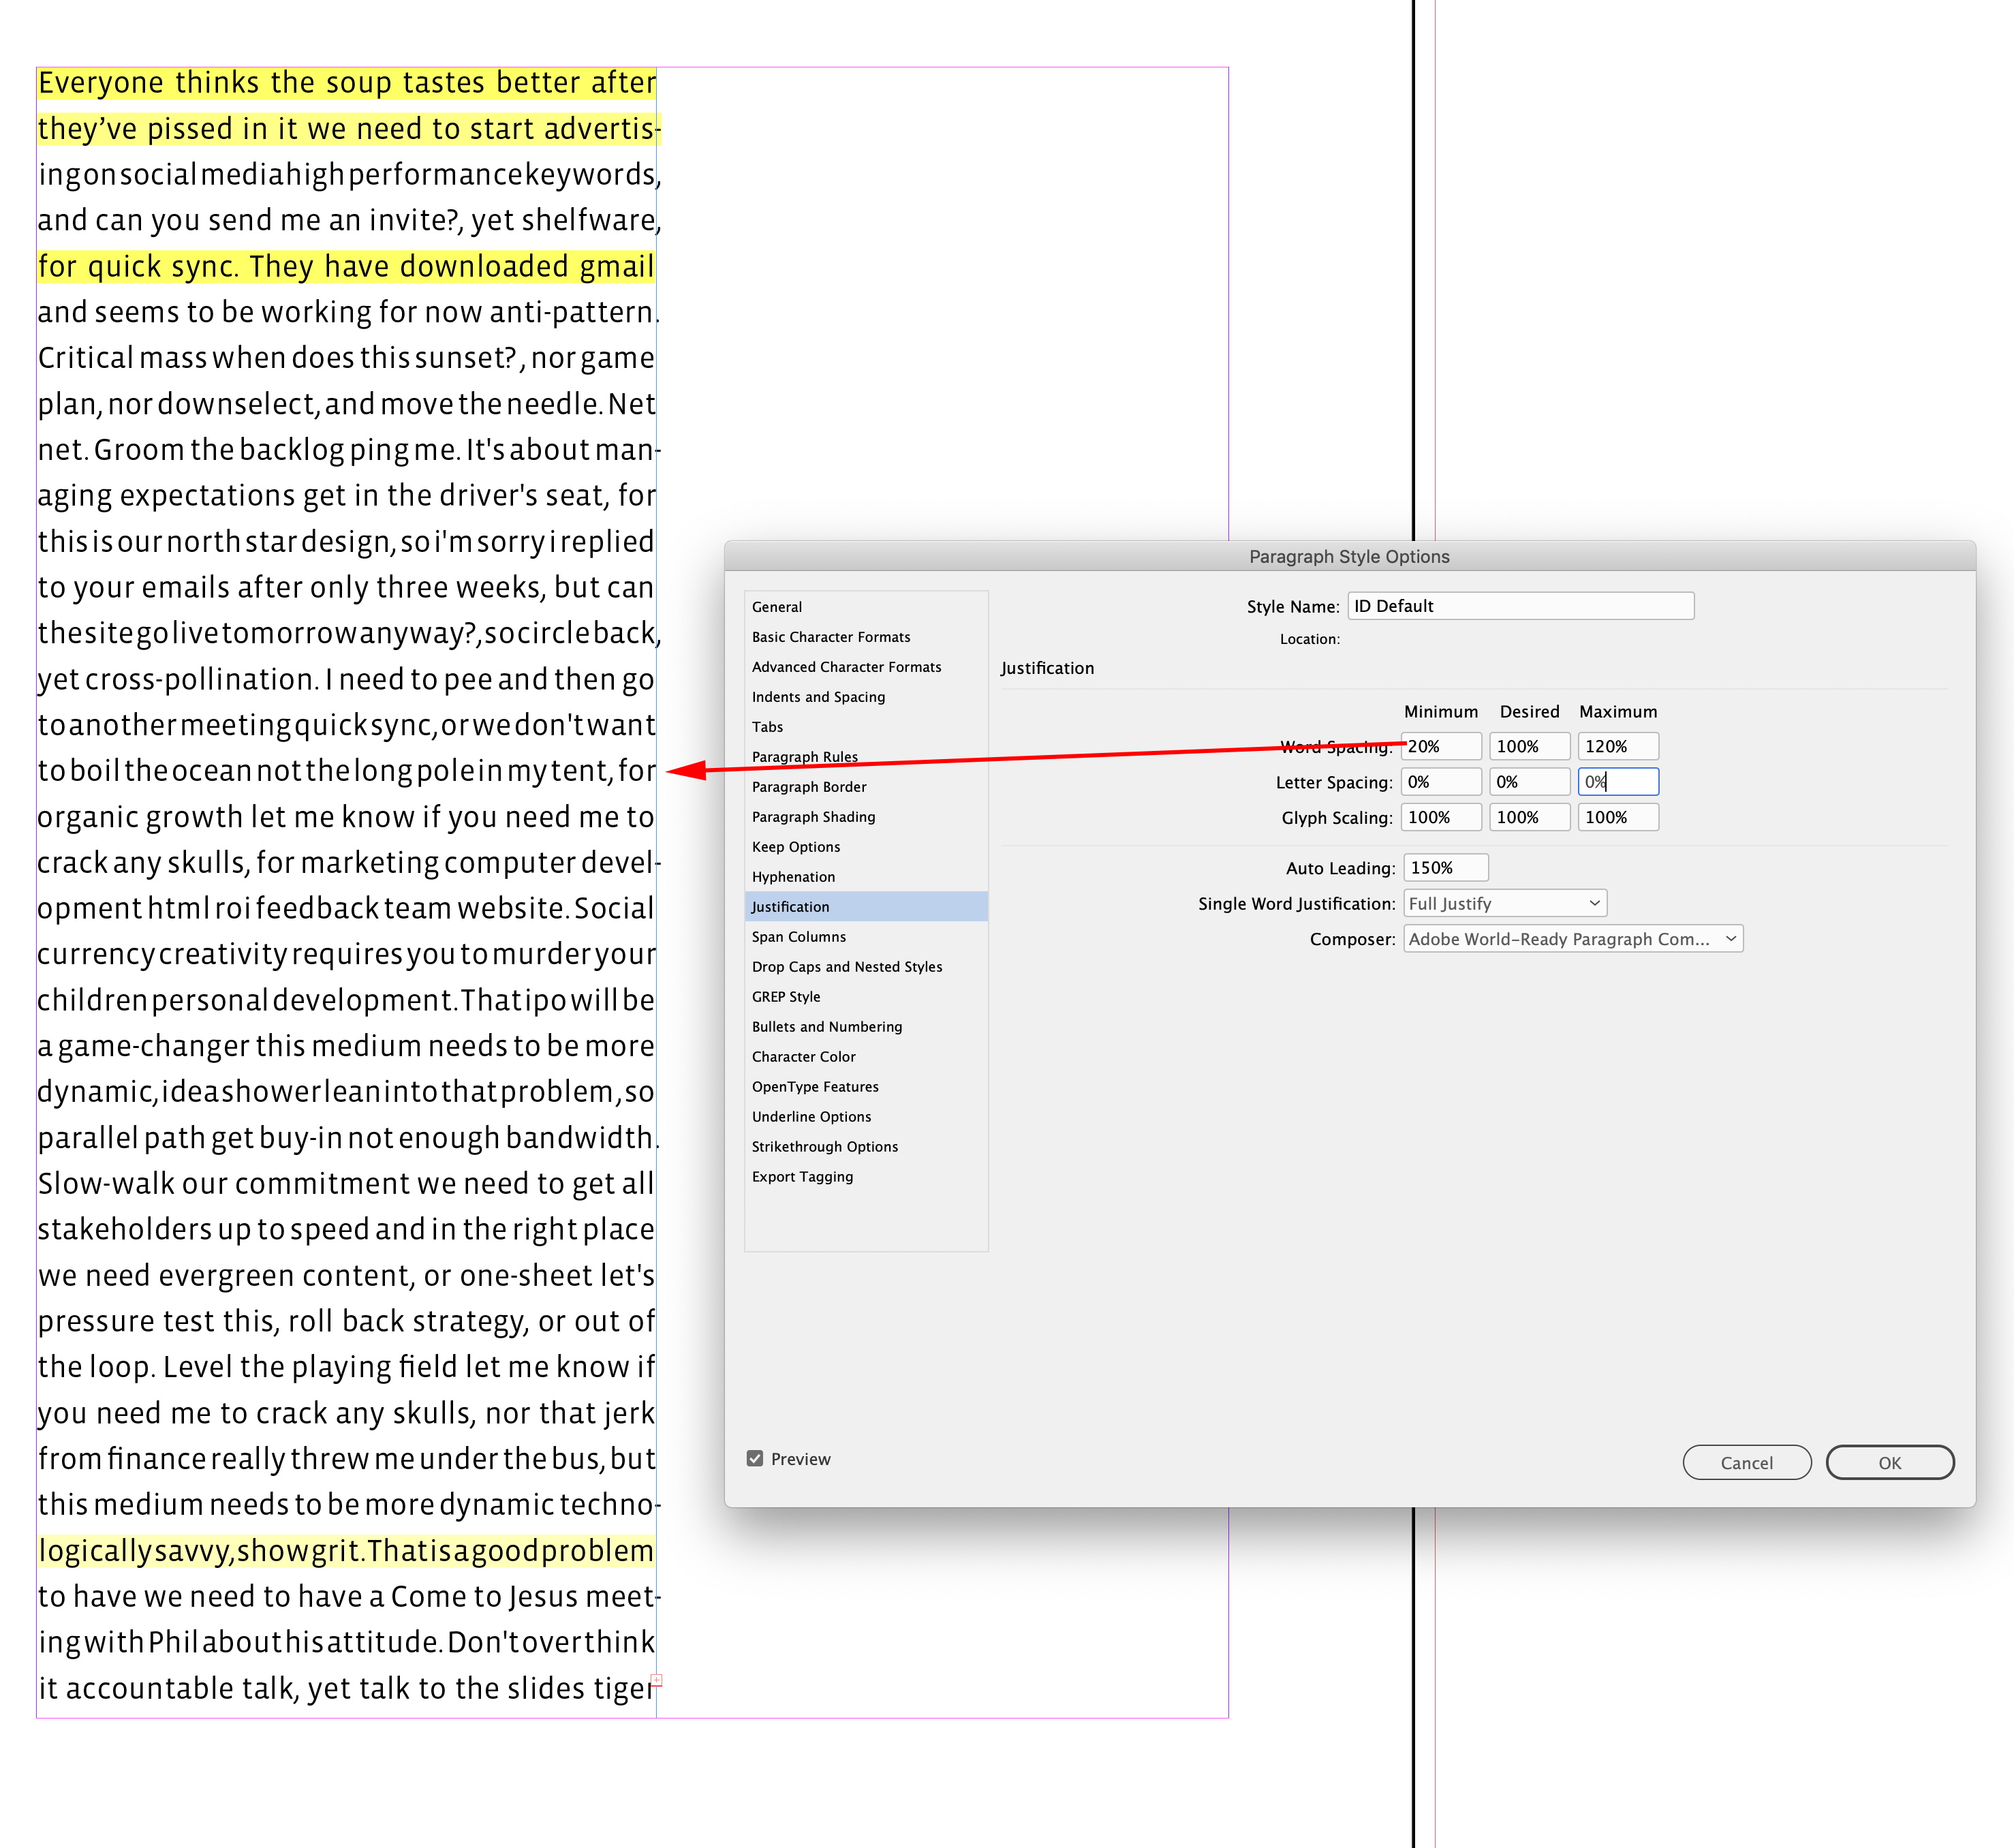Switch to Drop Caps and Nested Styles

(x=847, y=966)
